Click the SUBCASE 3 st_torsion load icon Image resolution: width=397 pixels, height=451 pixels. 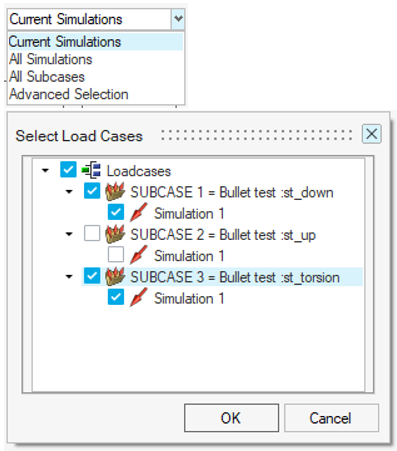(x=115, y=276)
